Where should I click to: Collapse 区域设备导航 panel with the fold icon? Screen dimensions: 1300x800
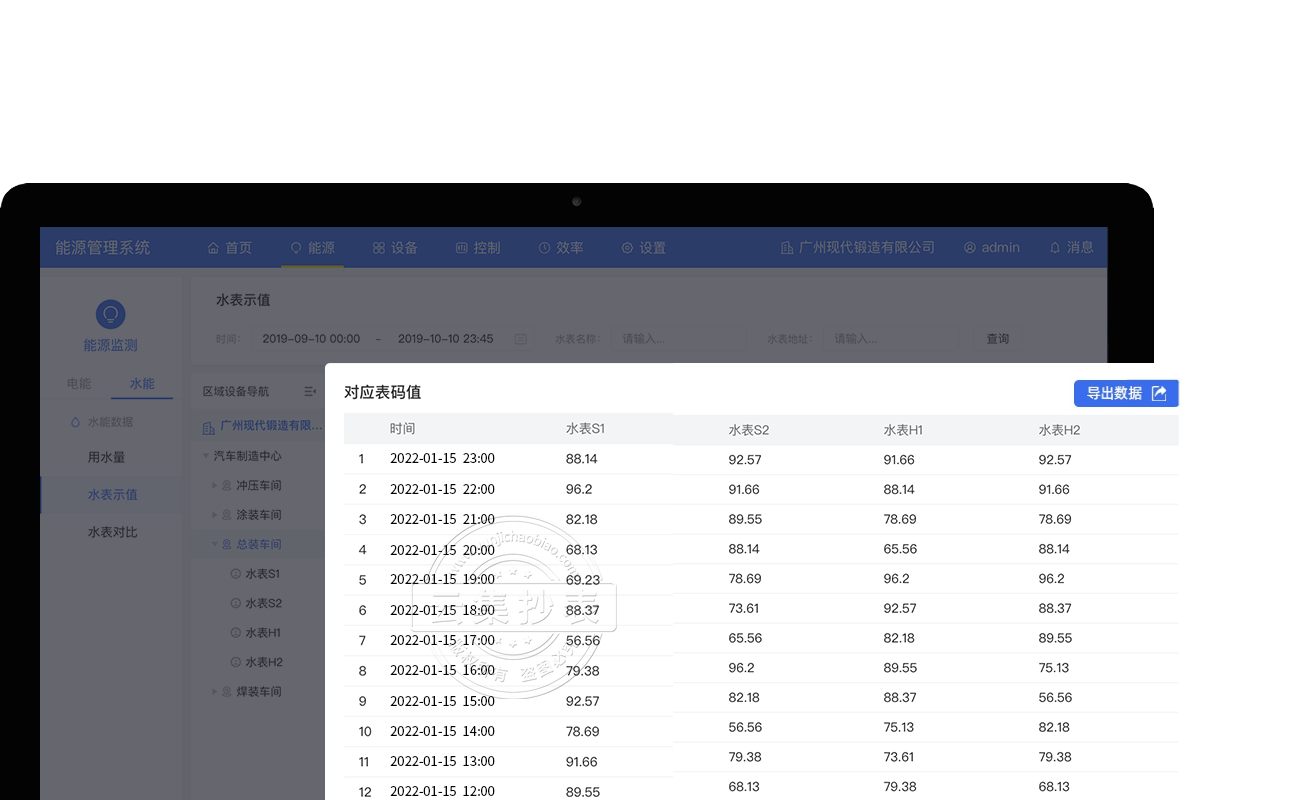coord(309,391)
